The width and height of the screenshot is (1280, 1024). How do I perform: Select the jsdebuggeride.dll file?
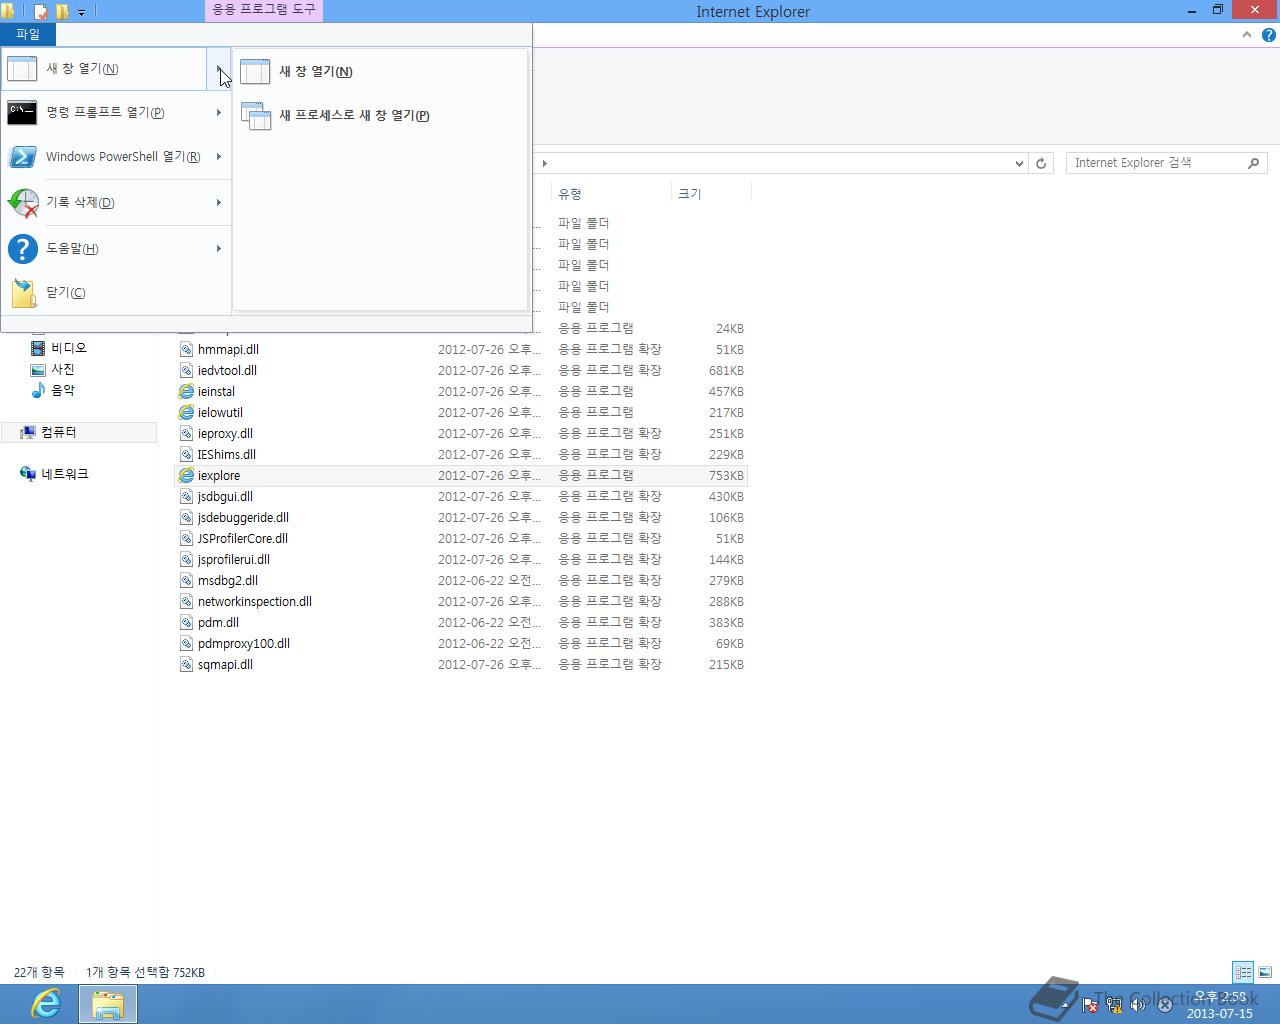coord(243,518)
